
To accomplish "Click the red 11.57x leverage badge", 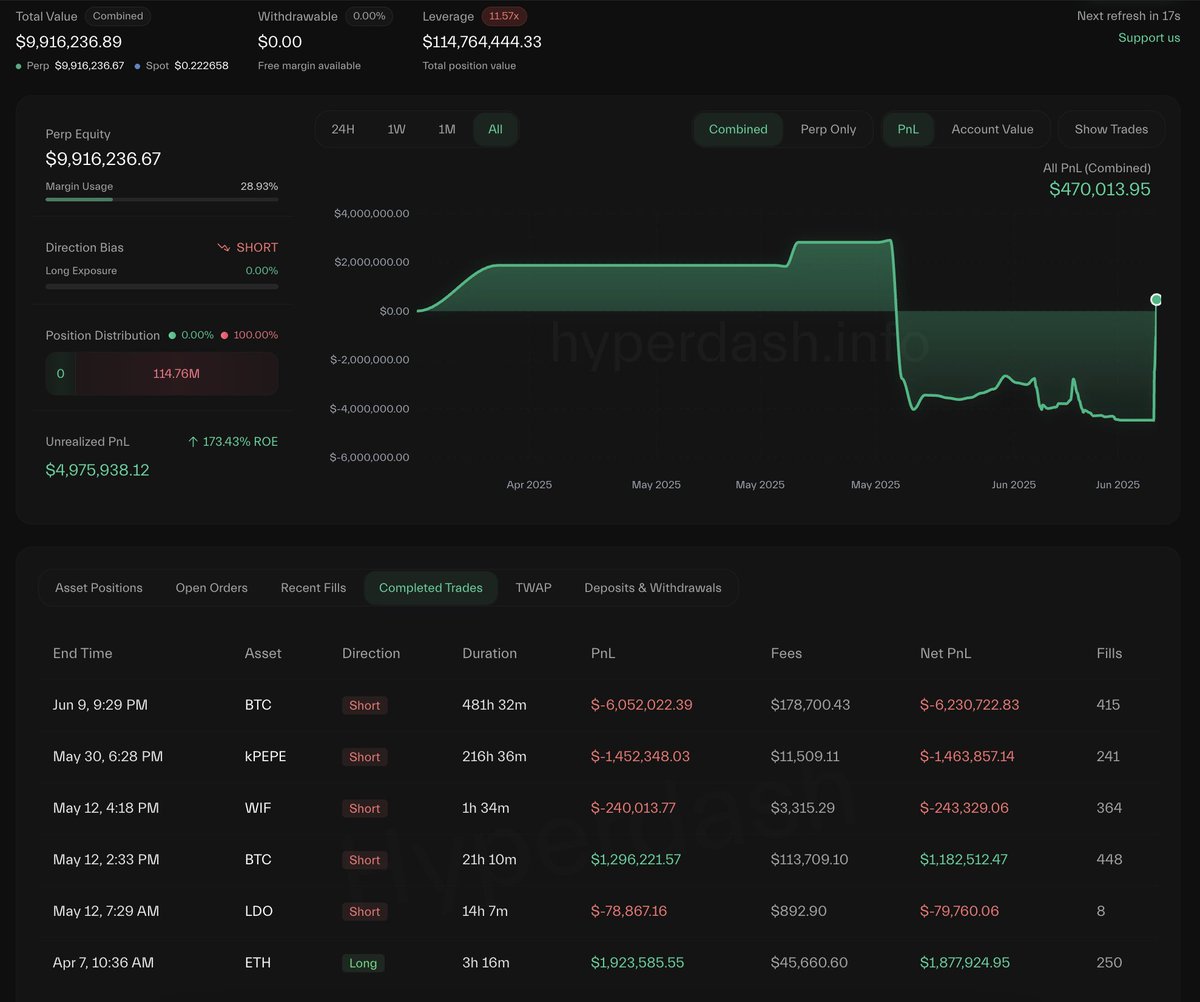I will click(504, 16).
